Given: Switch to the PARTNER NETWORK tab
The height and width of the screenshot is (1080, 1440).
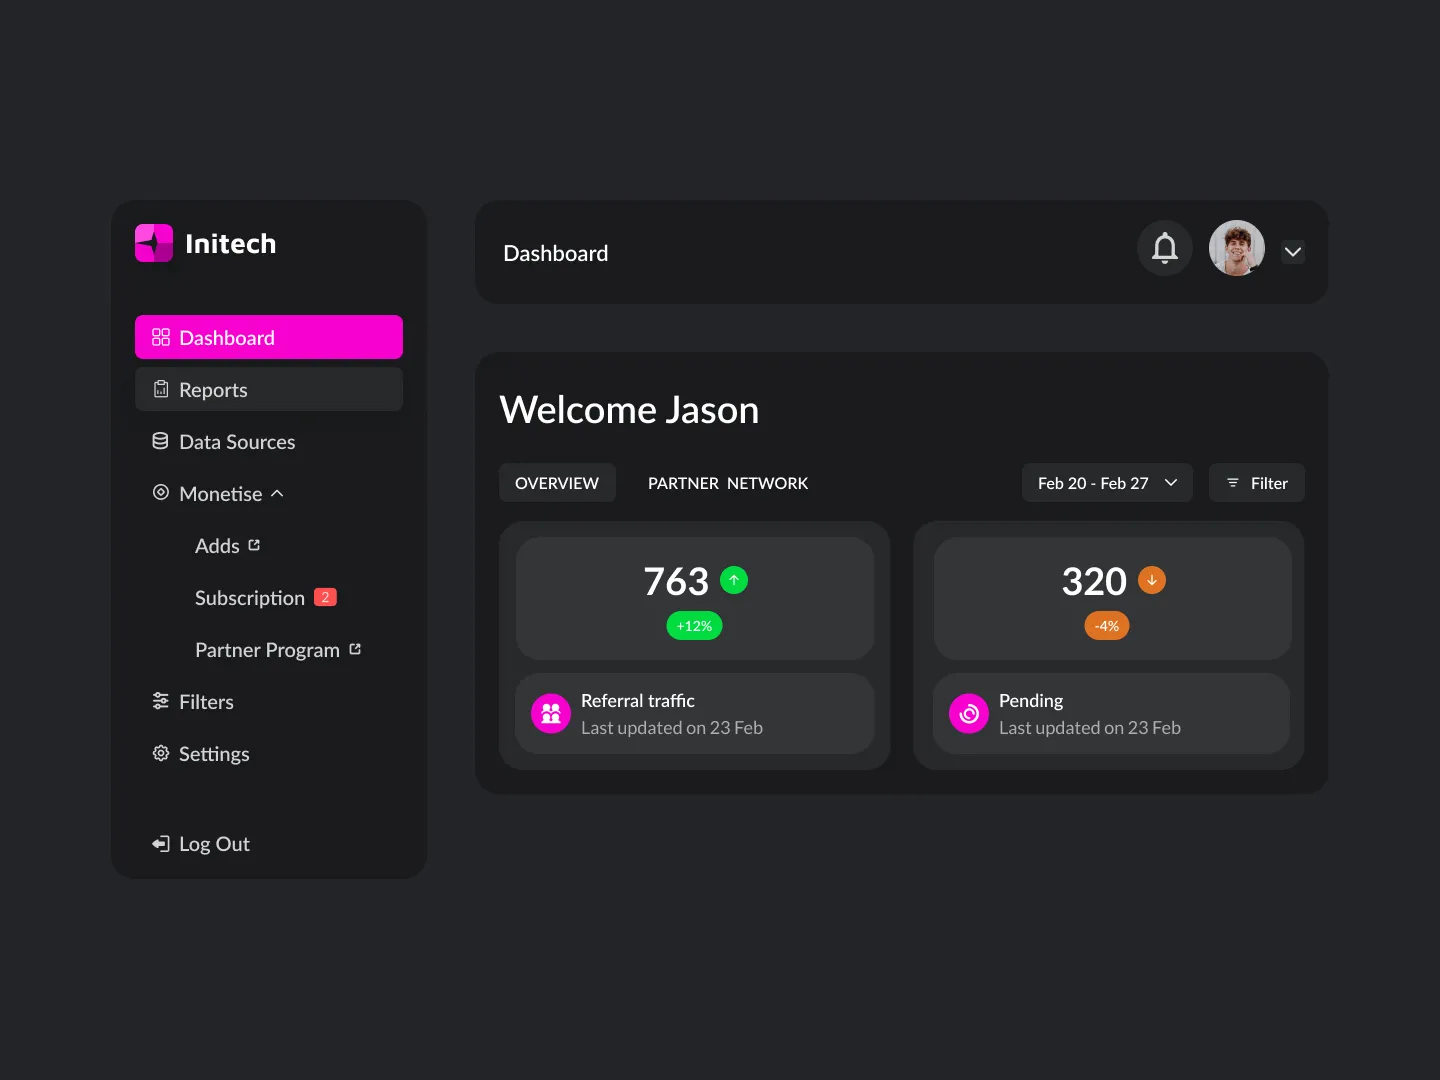Looking at the screenshot, I should [x=727, y=483].
